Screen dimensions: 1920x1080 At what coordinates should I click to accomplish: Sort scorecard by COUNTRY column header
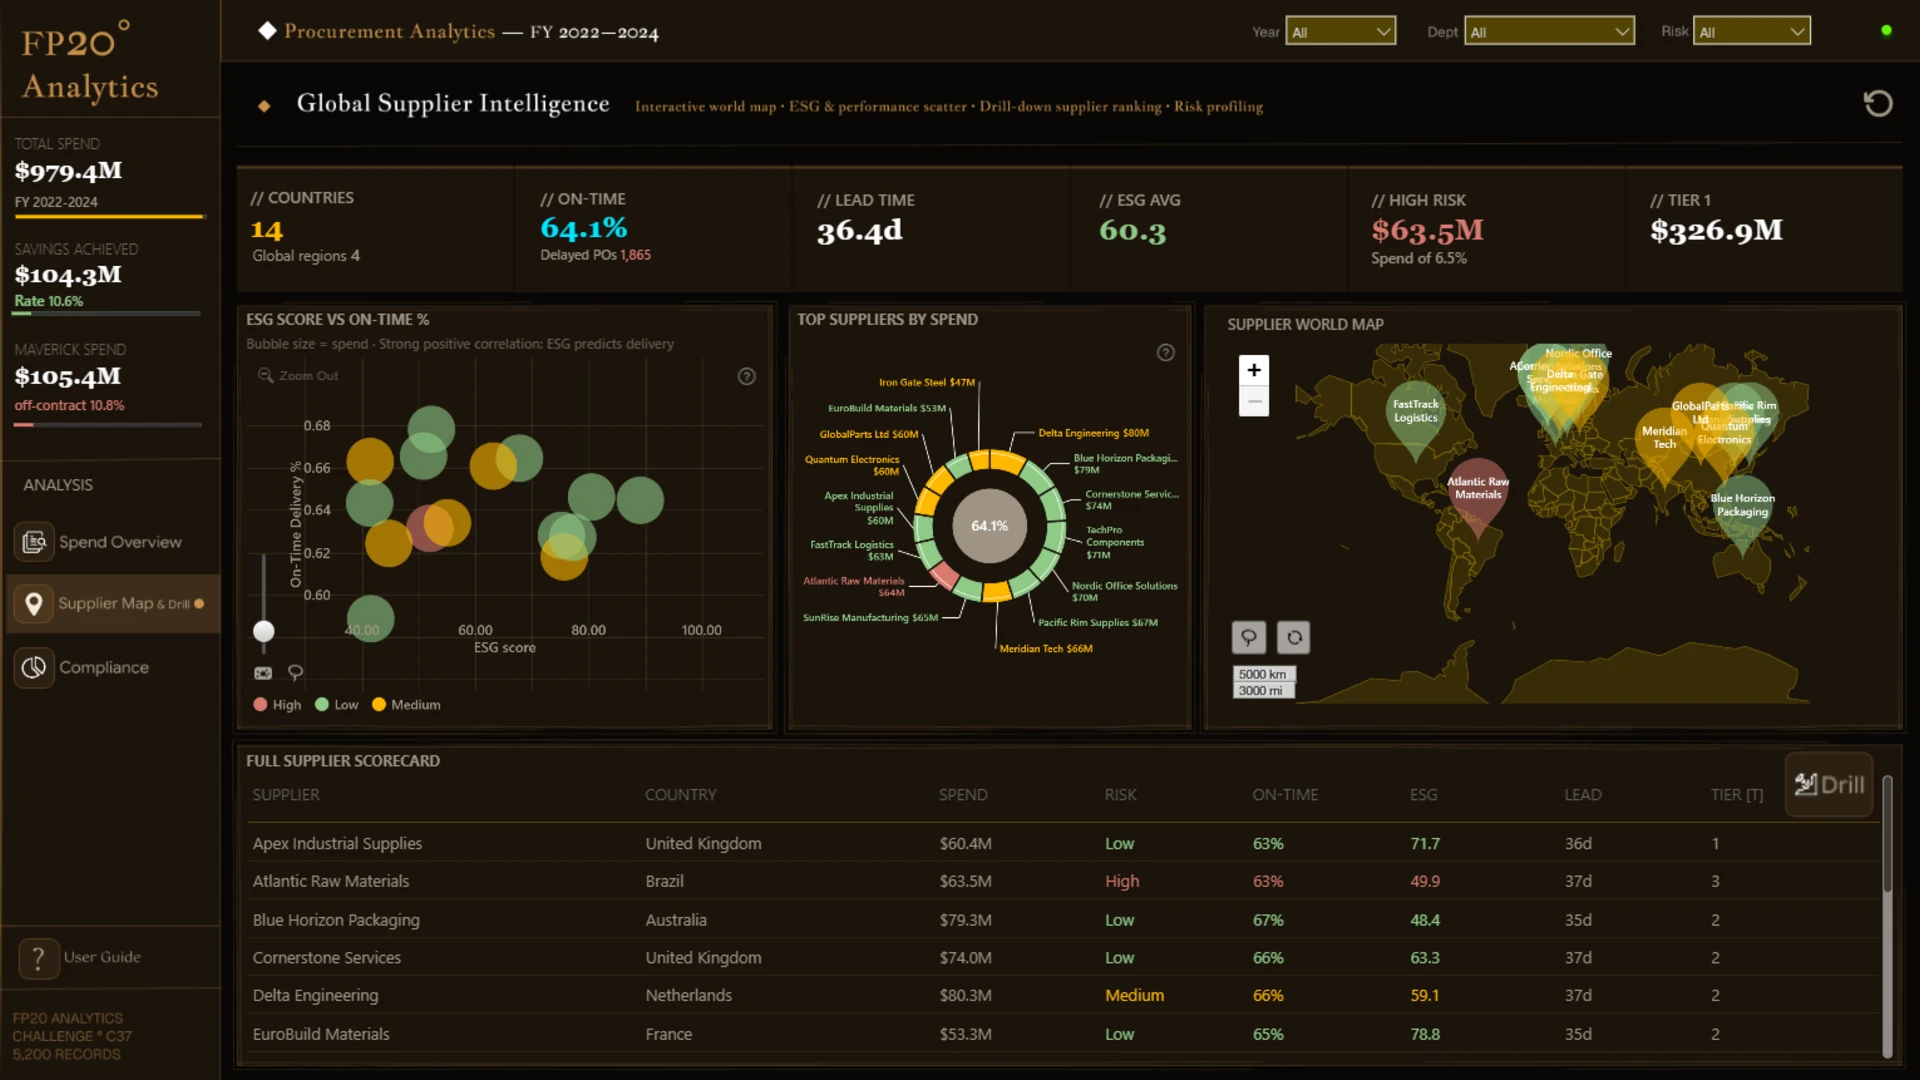681,795
